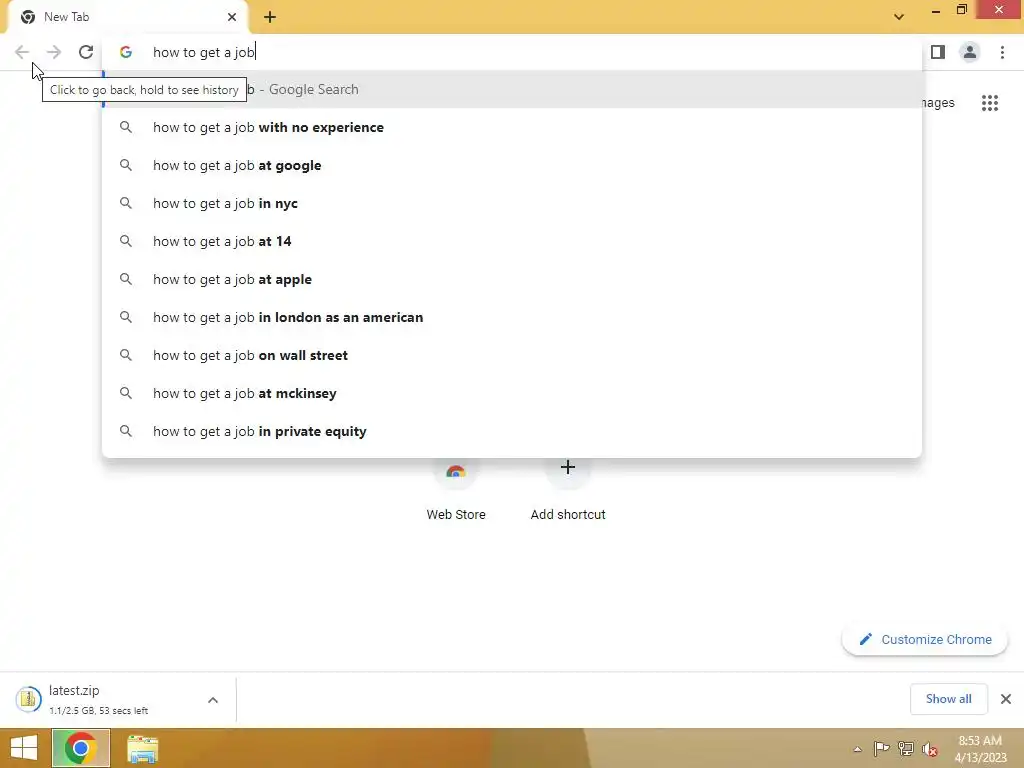Click the Google logo in the address bar

(x=125, y=52)
